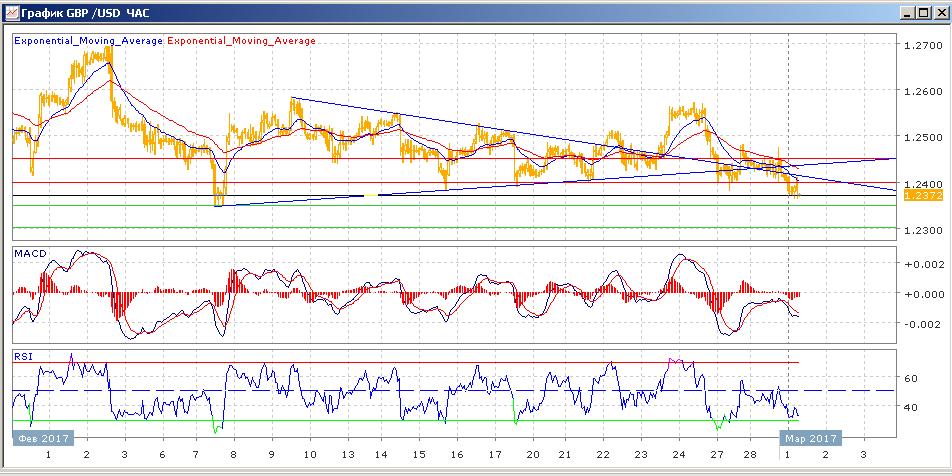Click the Фев 2017 month marker

41,438
